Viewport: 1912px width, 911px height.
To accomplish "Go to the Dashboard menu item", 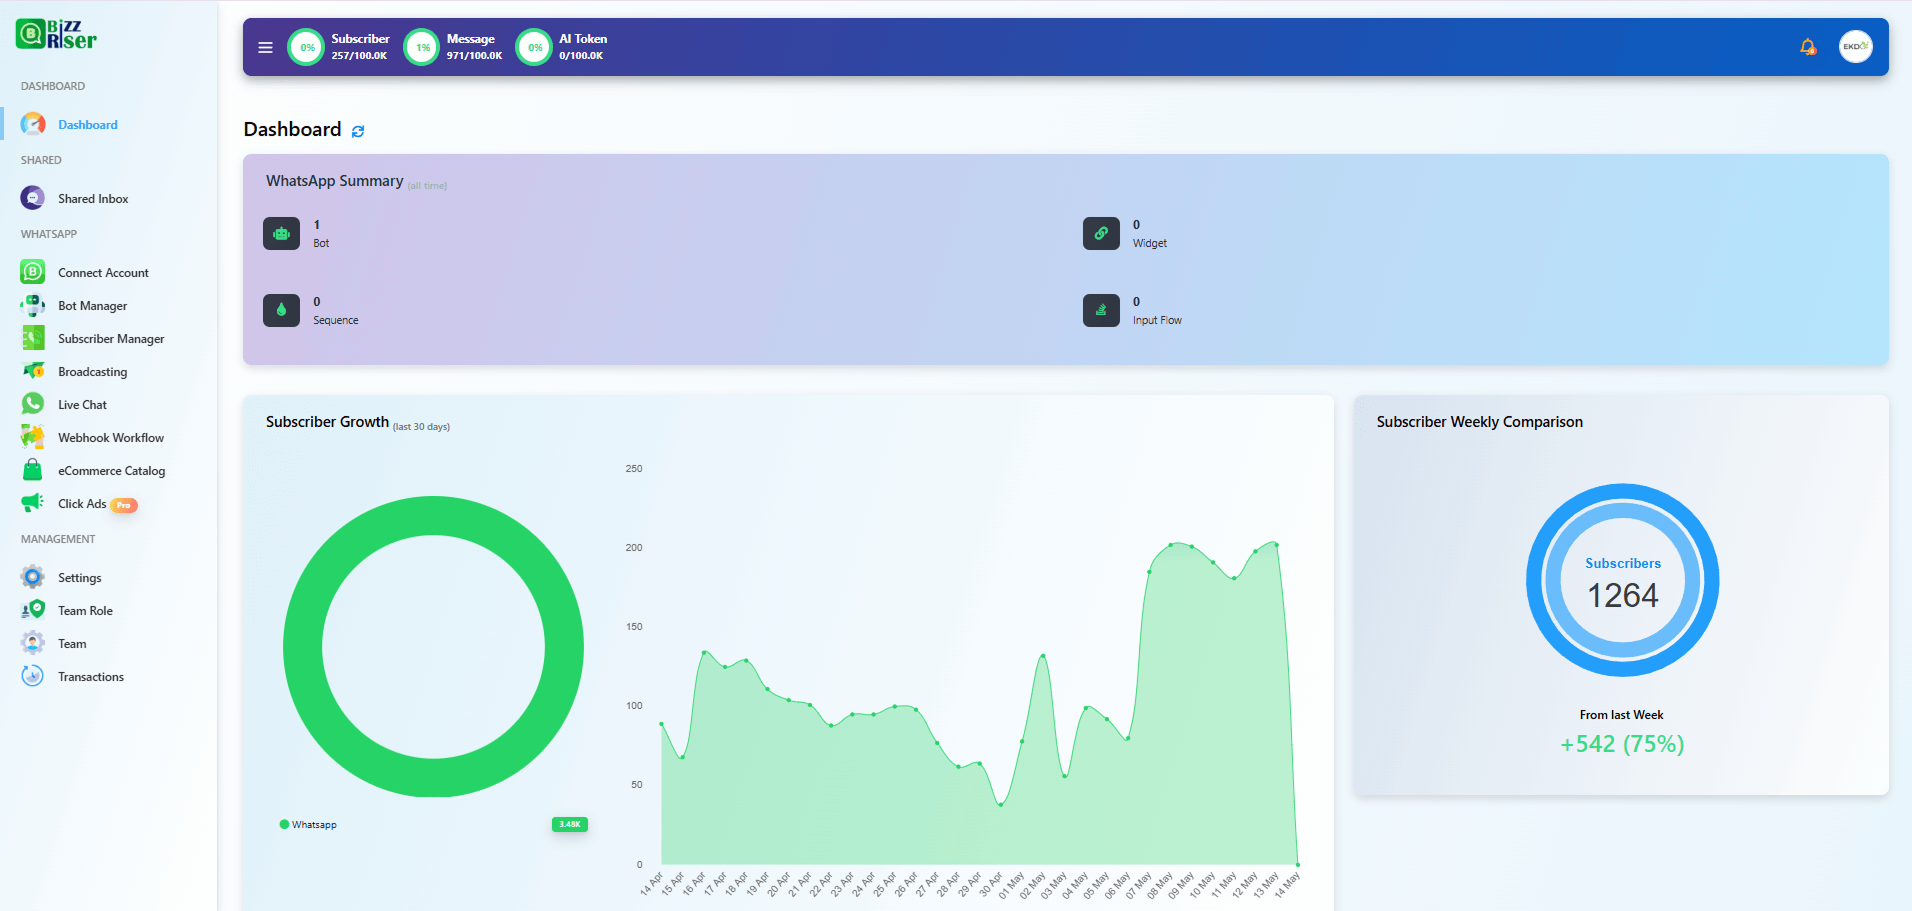I will coord(87,124).
